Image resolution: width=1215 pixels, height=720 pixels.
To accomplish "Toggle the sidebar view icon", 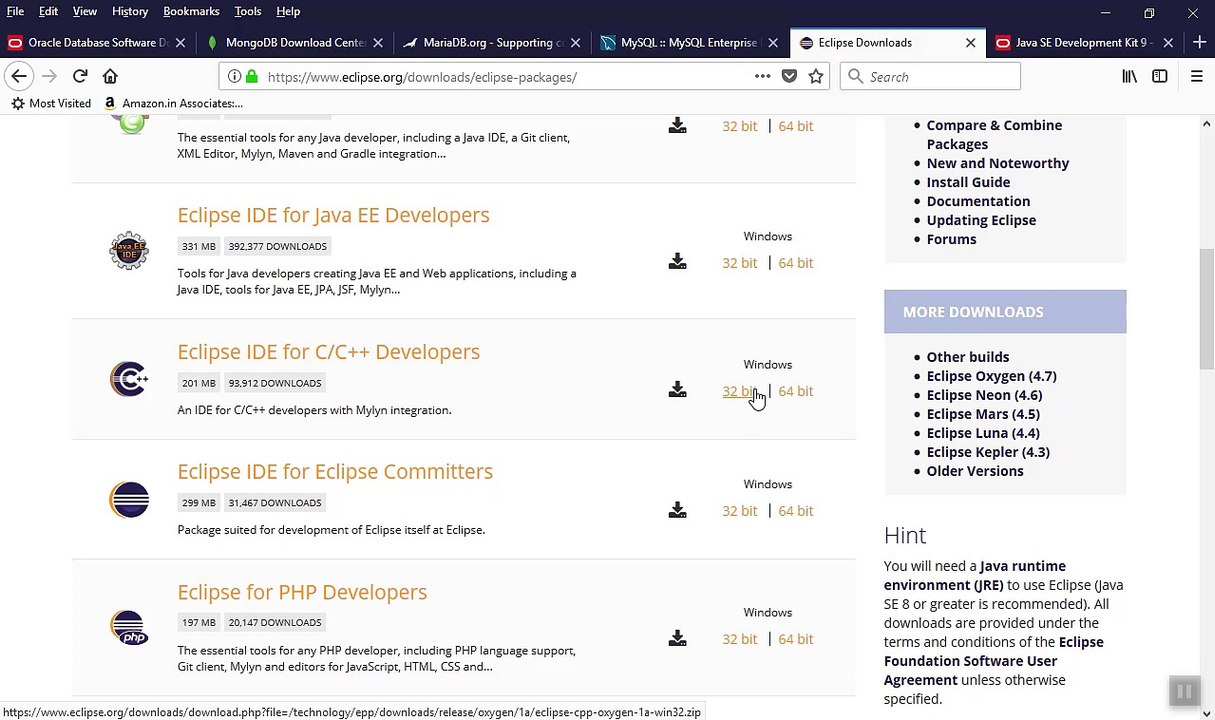I will tap(1160, 76).
